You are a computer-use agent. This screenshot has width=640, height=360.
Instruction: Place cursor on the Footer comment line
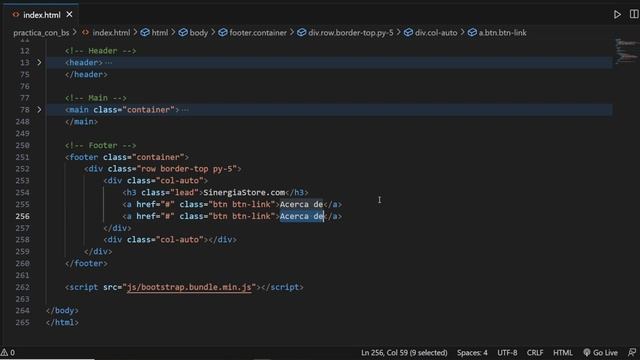click(x=100, y=145)
